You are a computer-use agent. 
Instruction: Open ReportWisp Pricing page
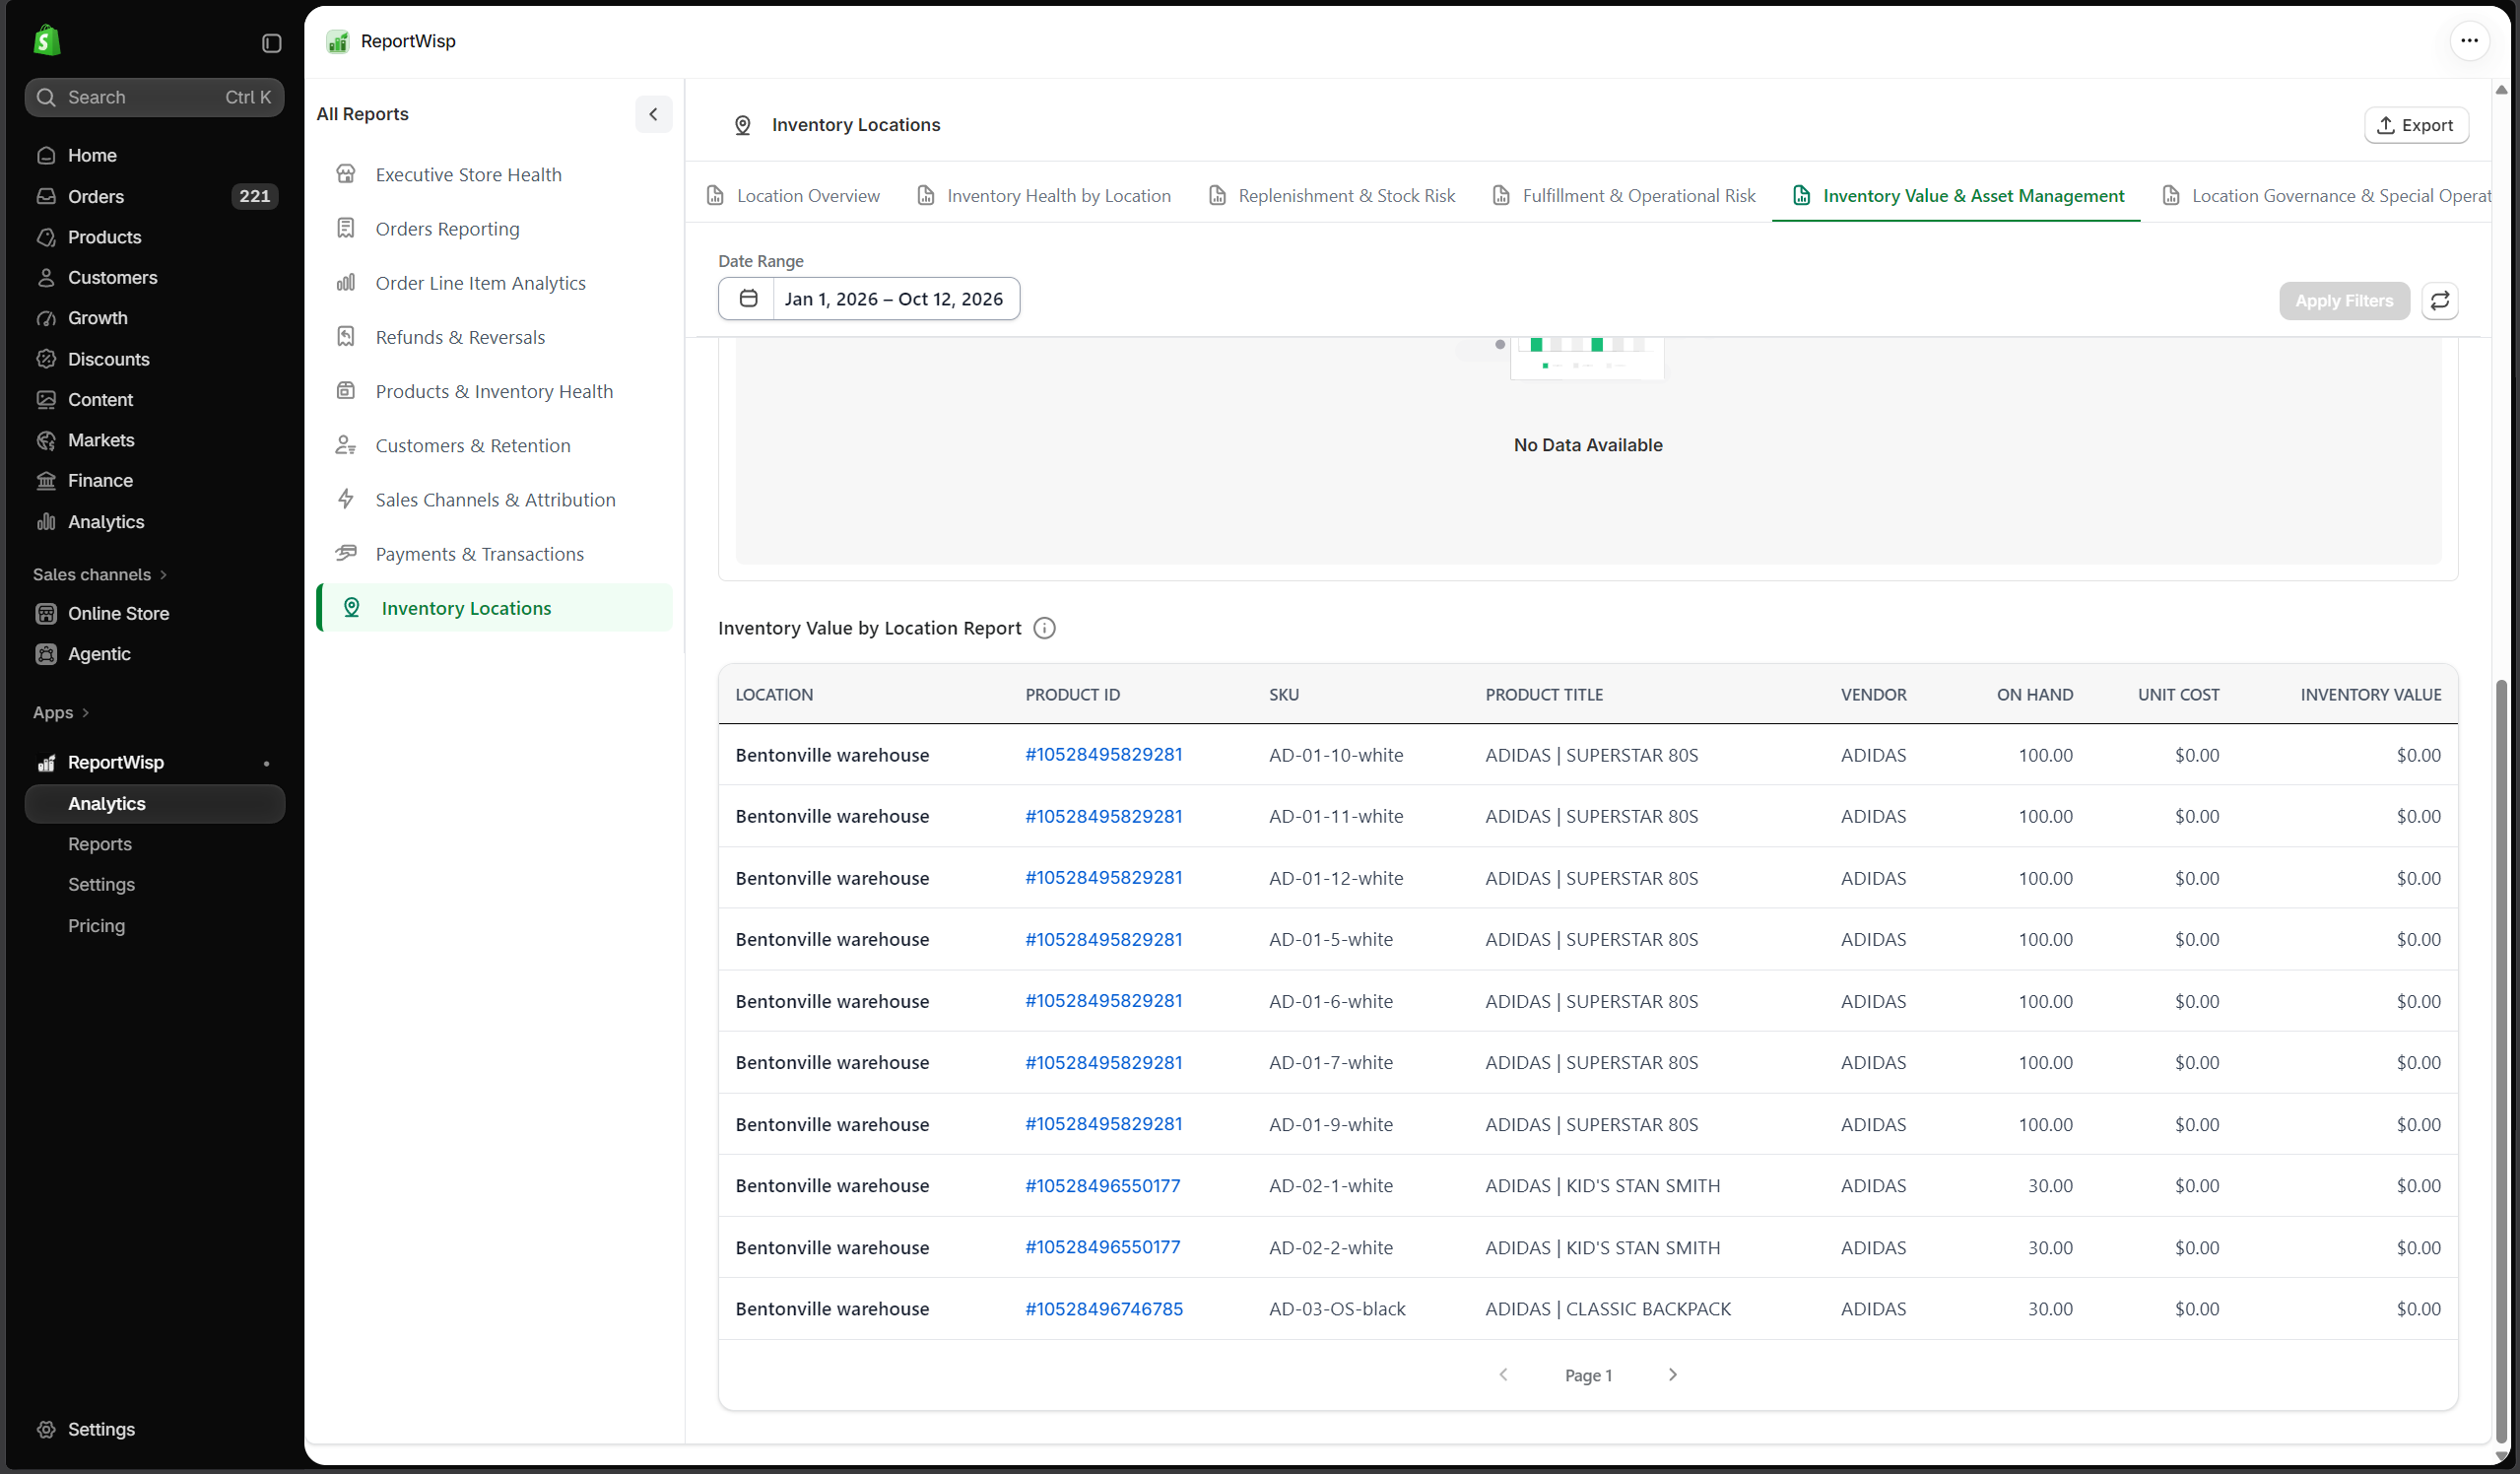(x=96, y=926)
